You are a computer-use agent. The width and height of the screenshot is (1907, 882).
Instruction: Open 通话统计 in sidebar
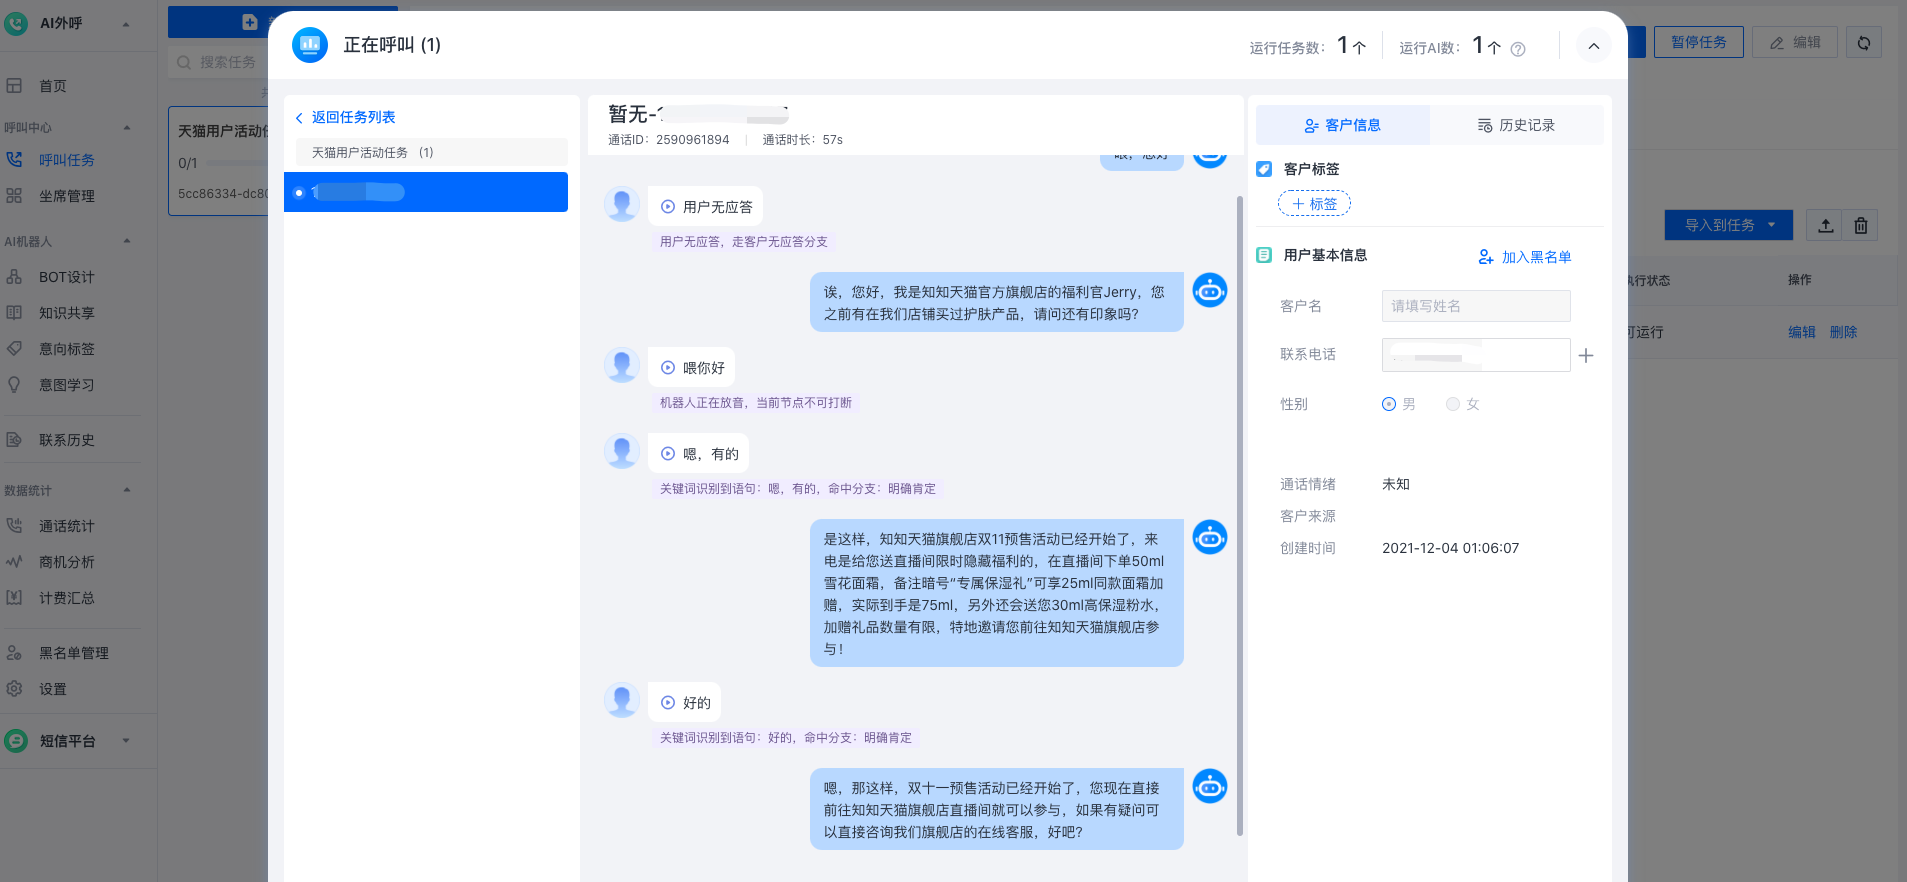tap(66, 526)
